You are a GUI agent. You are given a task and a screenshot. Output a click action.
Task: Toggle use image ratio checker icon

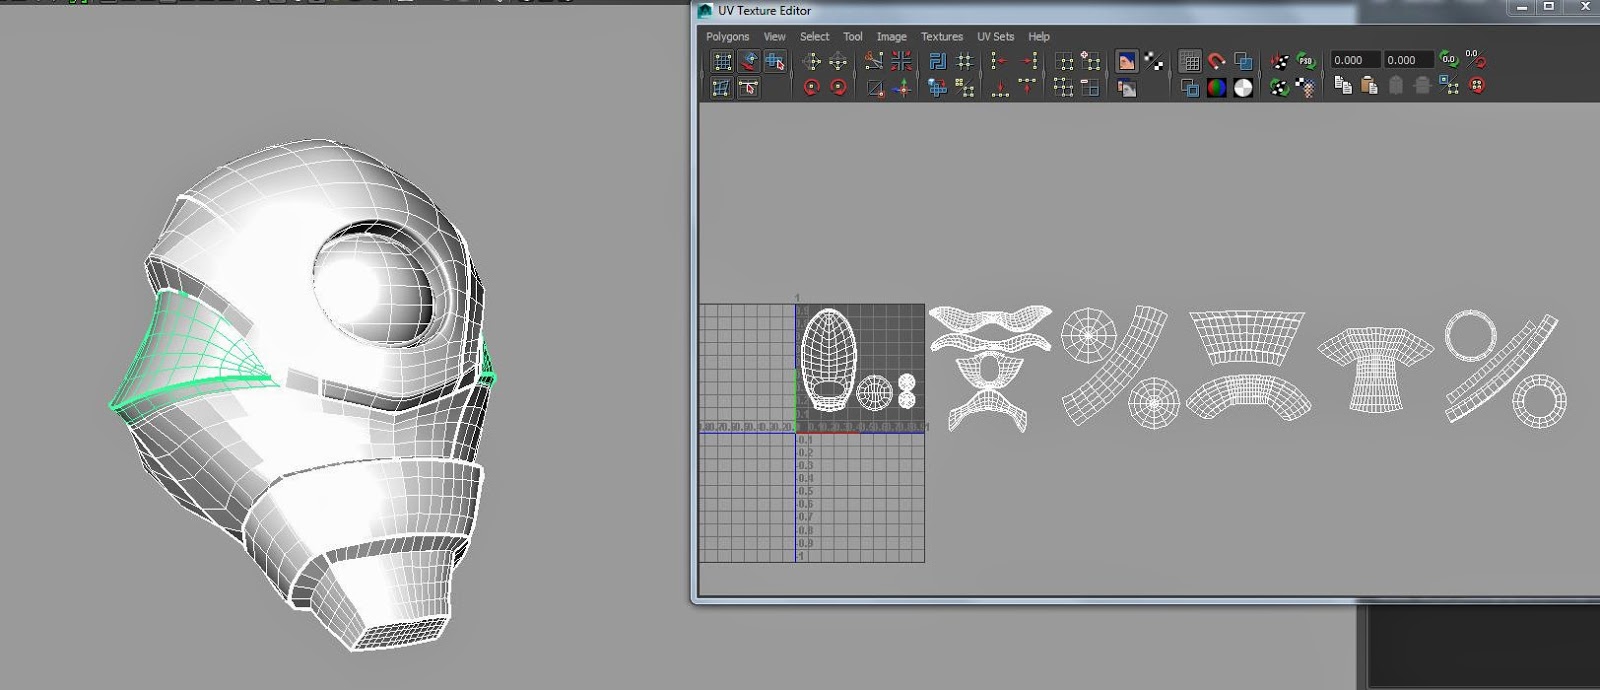1306,88
